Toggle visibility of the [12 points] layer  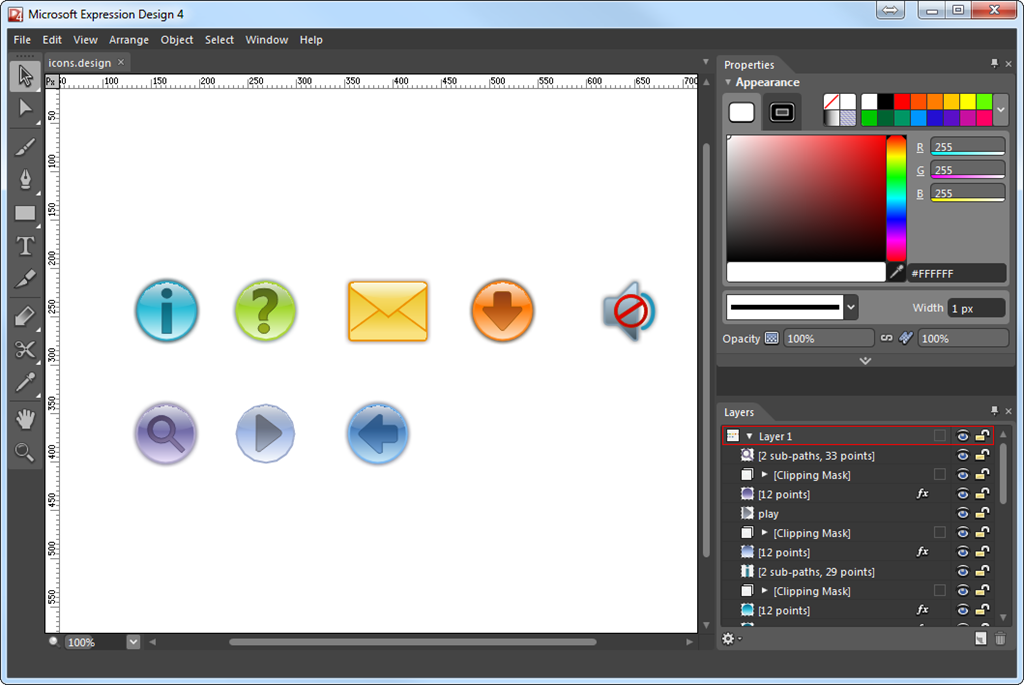coord(963,494)
